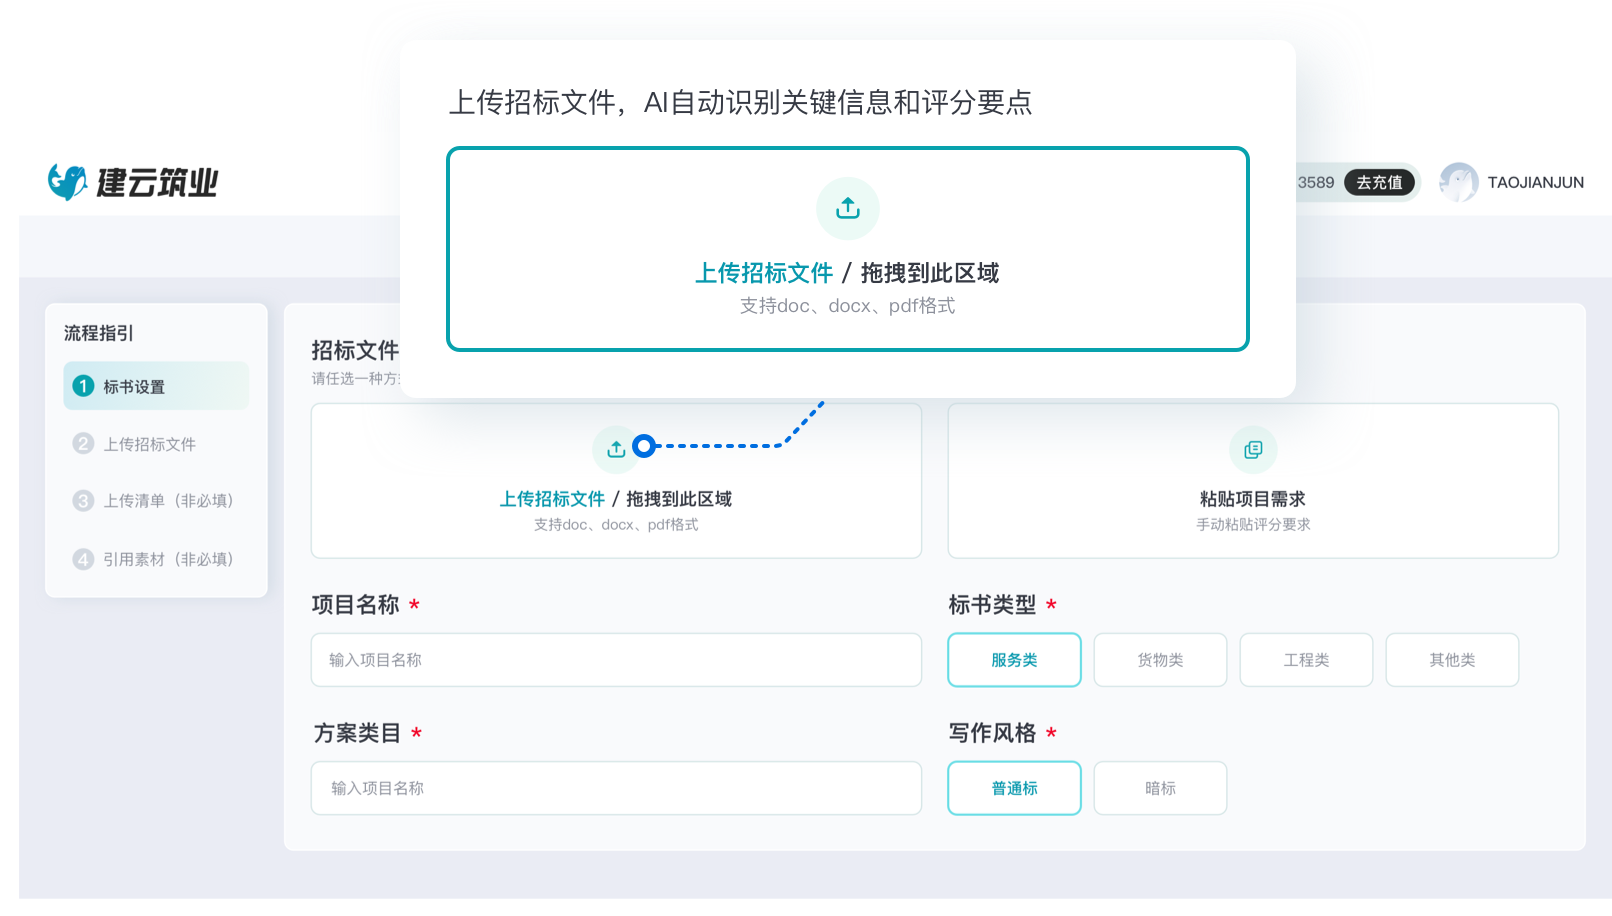Screen dimensions: 1612x916
Task: Click the 建云筑业 logo icon
Action: pos(68,182)
